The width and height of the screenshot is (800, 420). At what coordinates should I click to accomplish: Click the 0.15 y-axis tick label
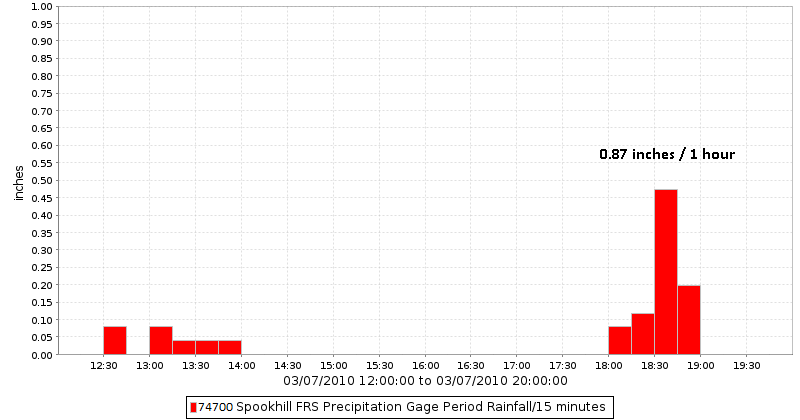tap(42, 303)
